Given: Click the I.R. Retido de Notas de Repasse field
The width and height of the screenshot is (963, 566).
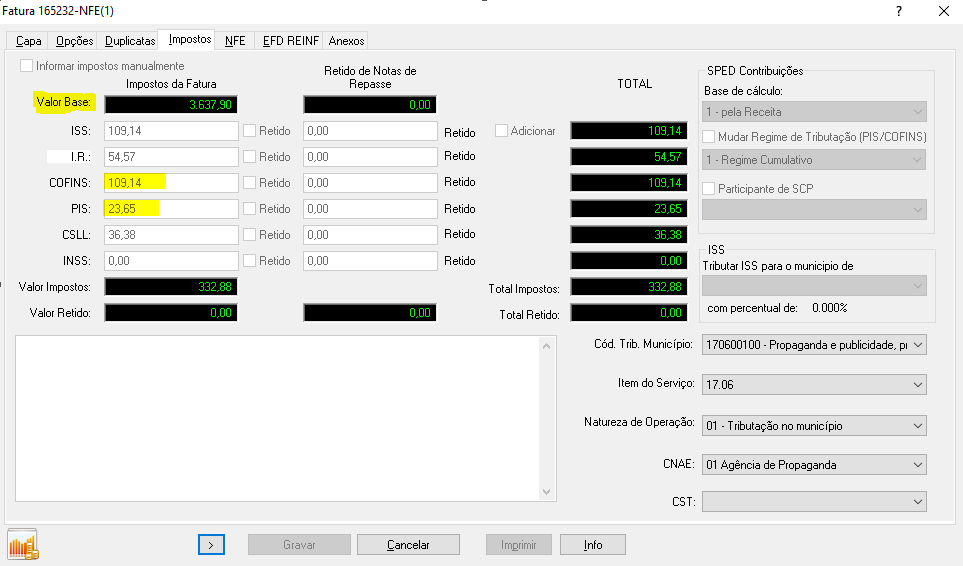Looking at the screenshot, I should 370,157.
